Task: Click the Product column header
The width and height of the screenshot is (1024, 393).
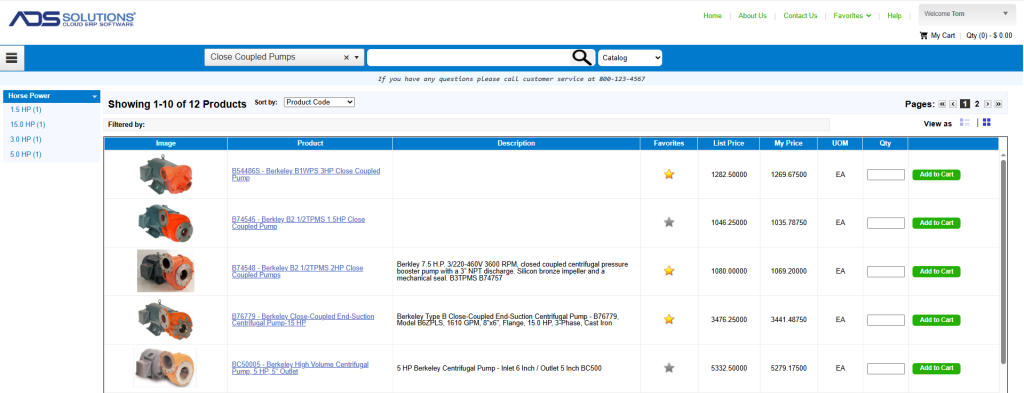Action: pyautogui.click(x=310, y=144)
